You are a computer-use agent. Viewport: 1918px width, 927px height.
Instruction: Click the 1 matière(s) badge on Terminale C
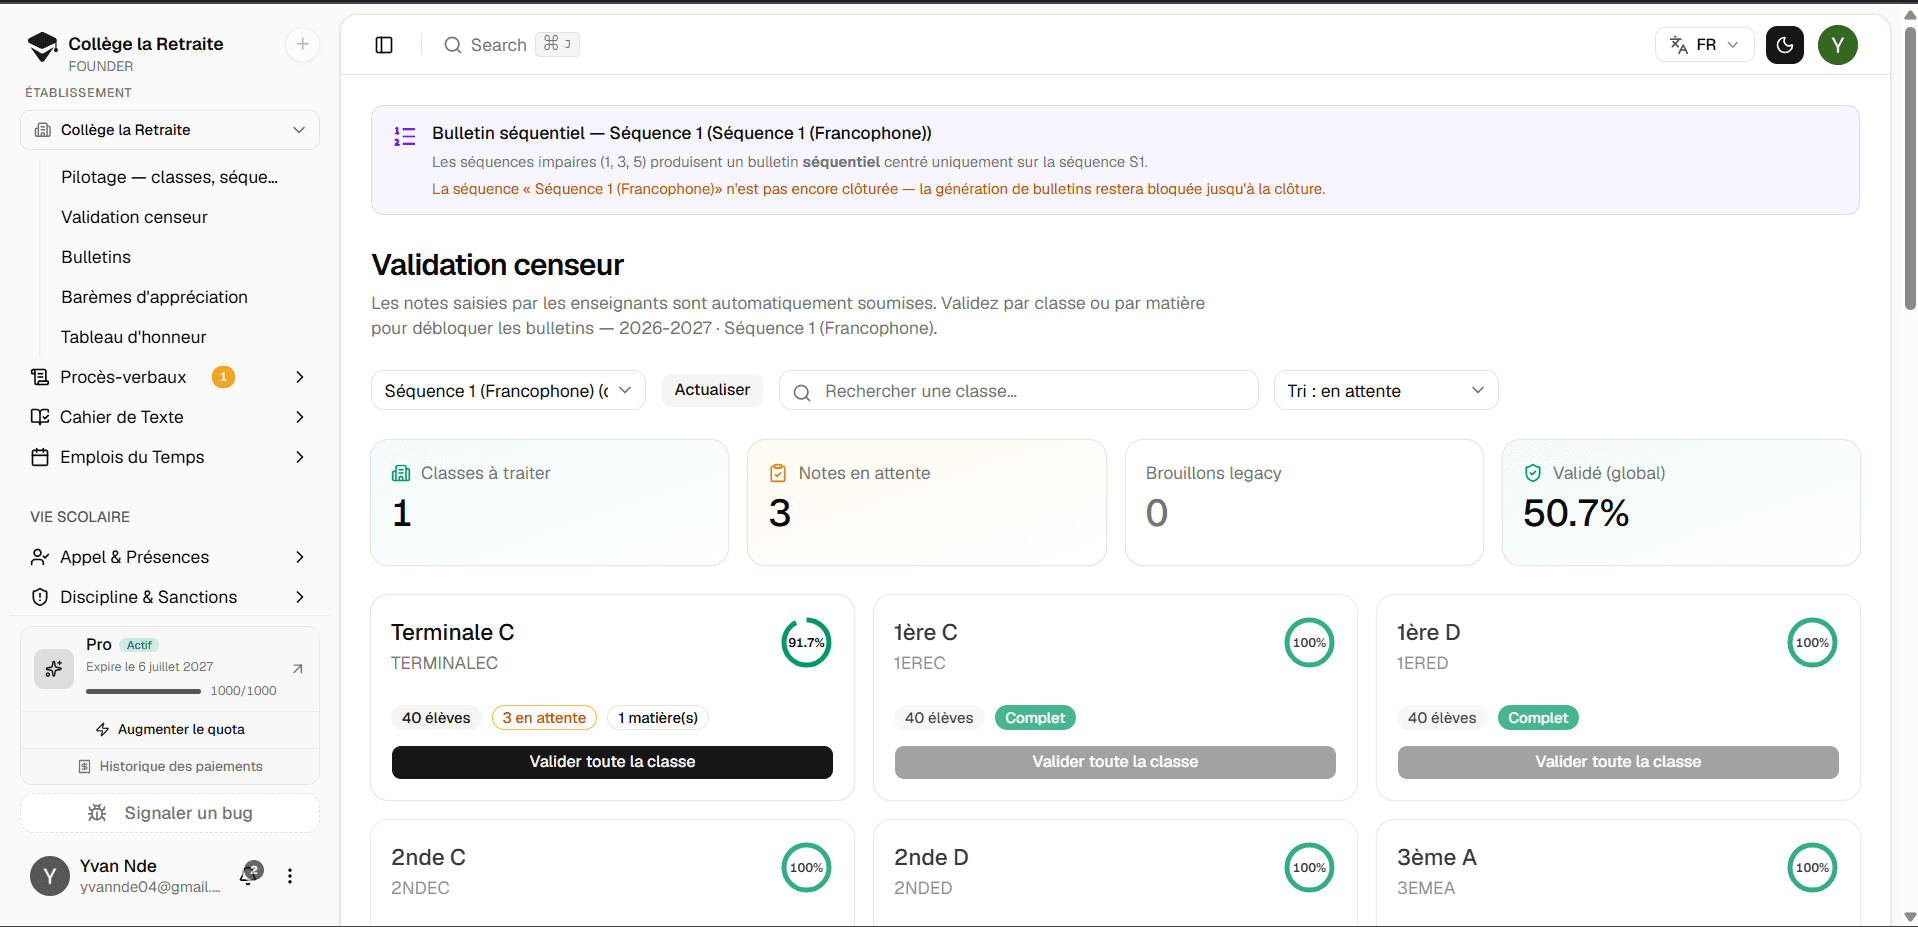[x=658, y=718]
